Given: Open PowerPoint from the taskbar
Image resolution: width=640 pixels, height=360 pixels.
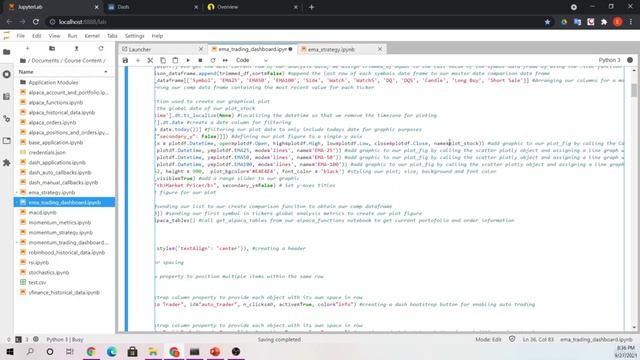Looking at the screenshot, I should pos(215,351).
